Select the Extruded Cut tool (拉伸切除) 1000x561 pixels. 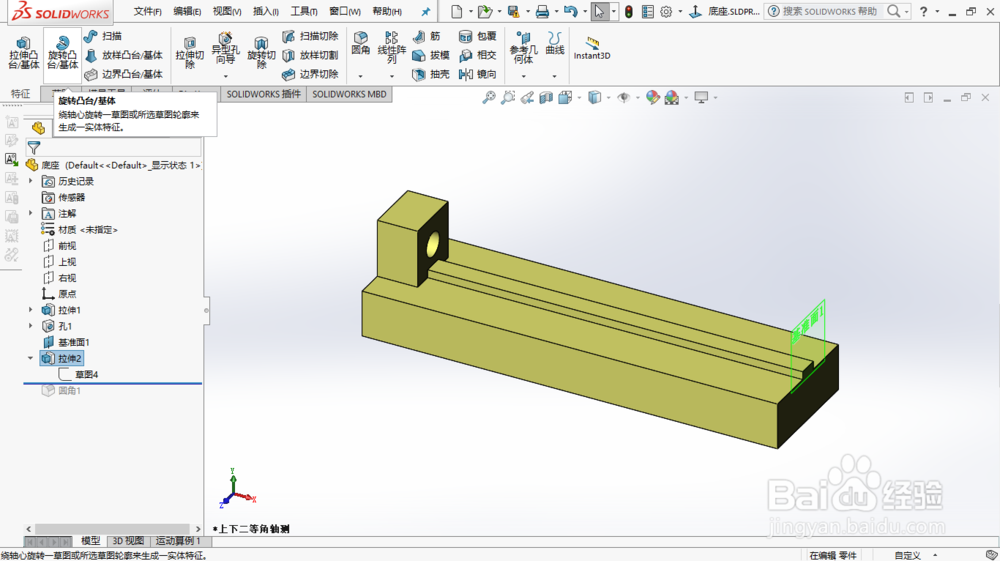coord(189,53)
